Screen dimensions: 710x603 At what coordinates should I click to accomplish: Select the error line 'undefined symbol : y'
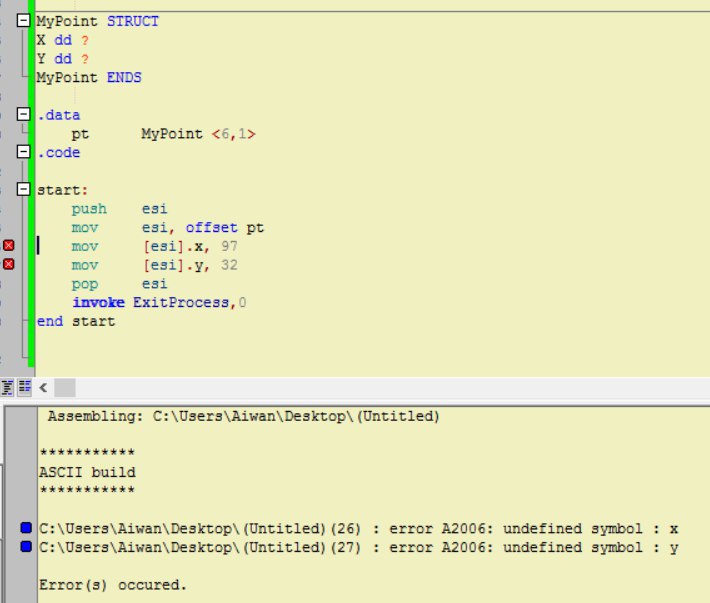[x=359, y=547]
